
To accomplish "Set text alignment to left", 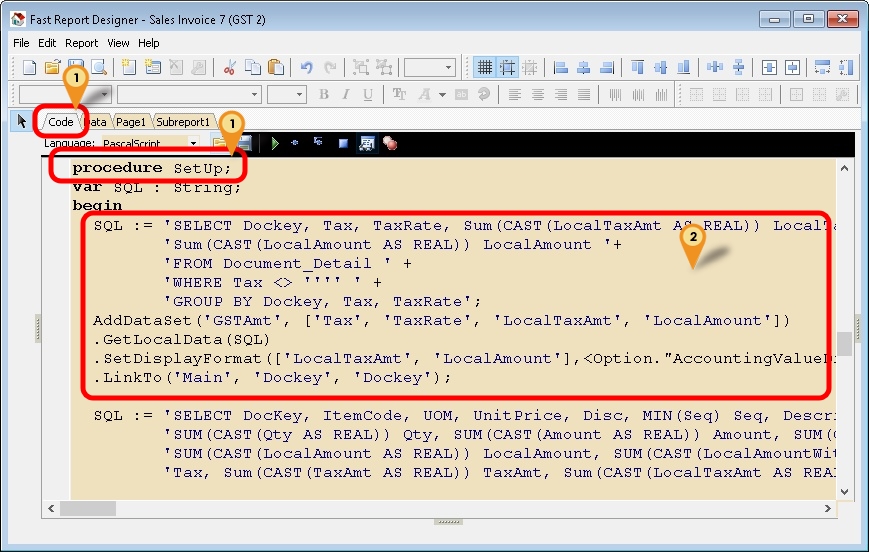I will (x=515, y=94).
